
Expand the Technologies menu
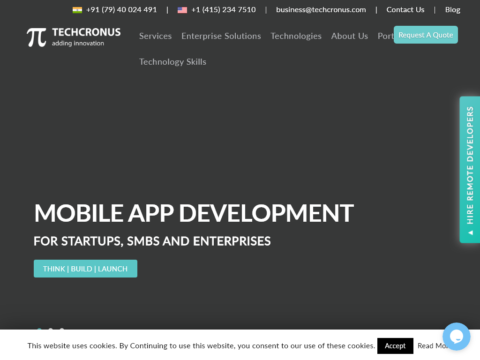296,36
